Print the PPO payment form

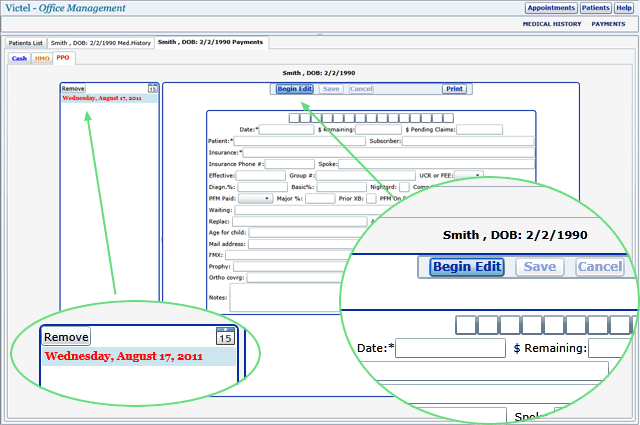pyautogui.click(x=454, y=89)
